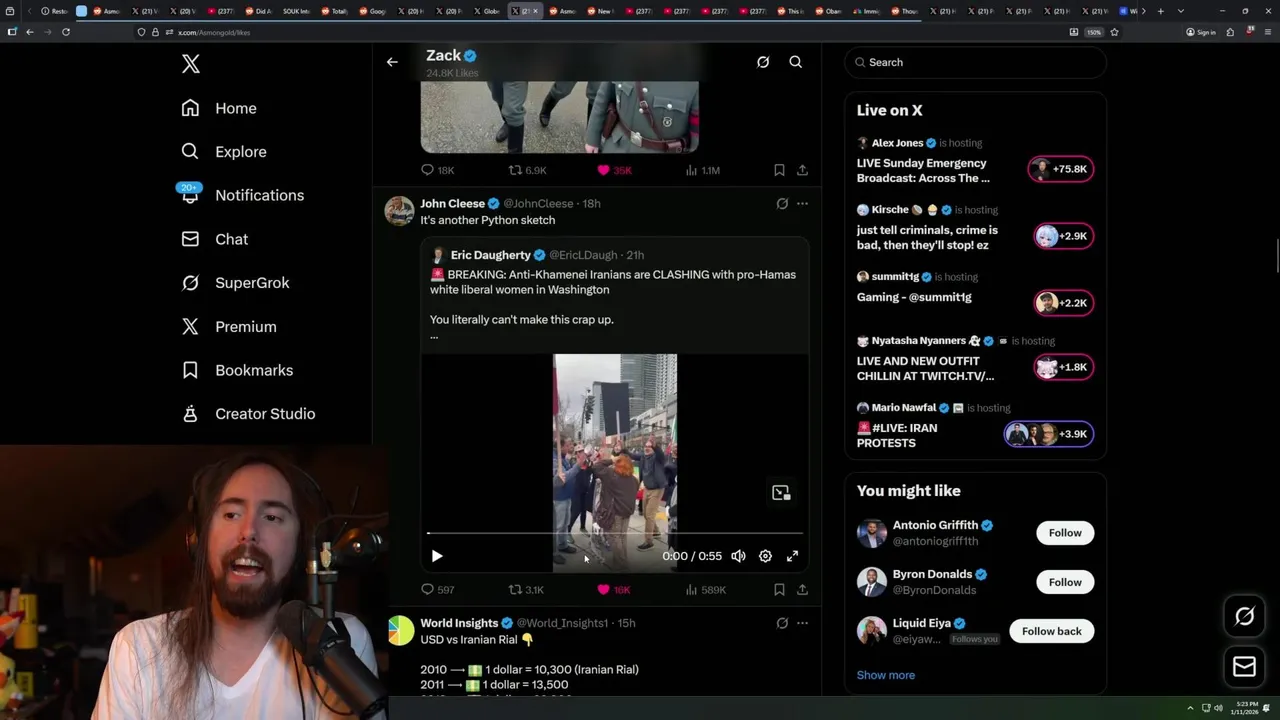Viewport: 1280px width, 720px height.
Task: Click the search icon in profile header
Action: [x=796, y=62]
